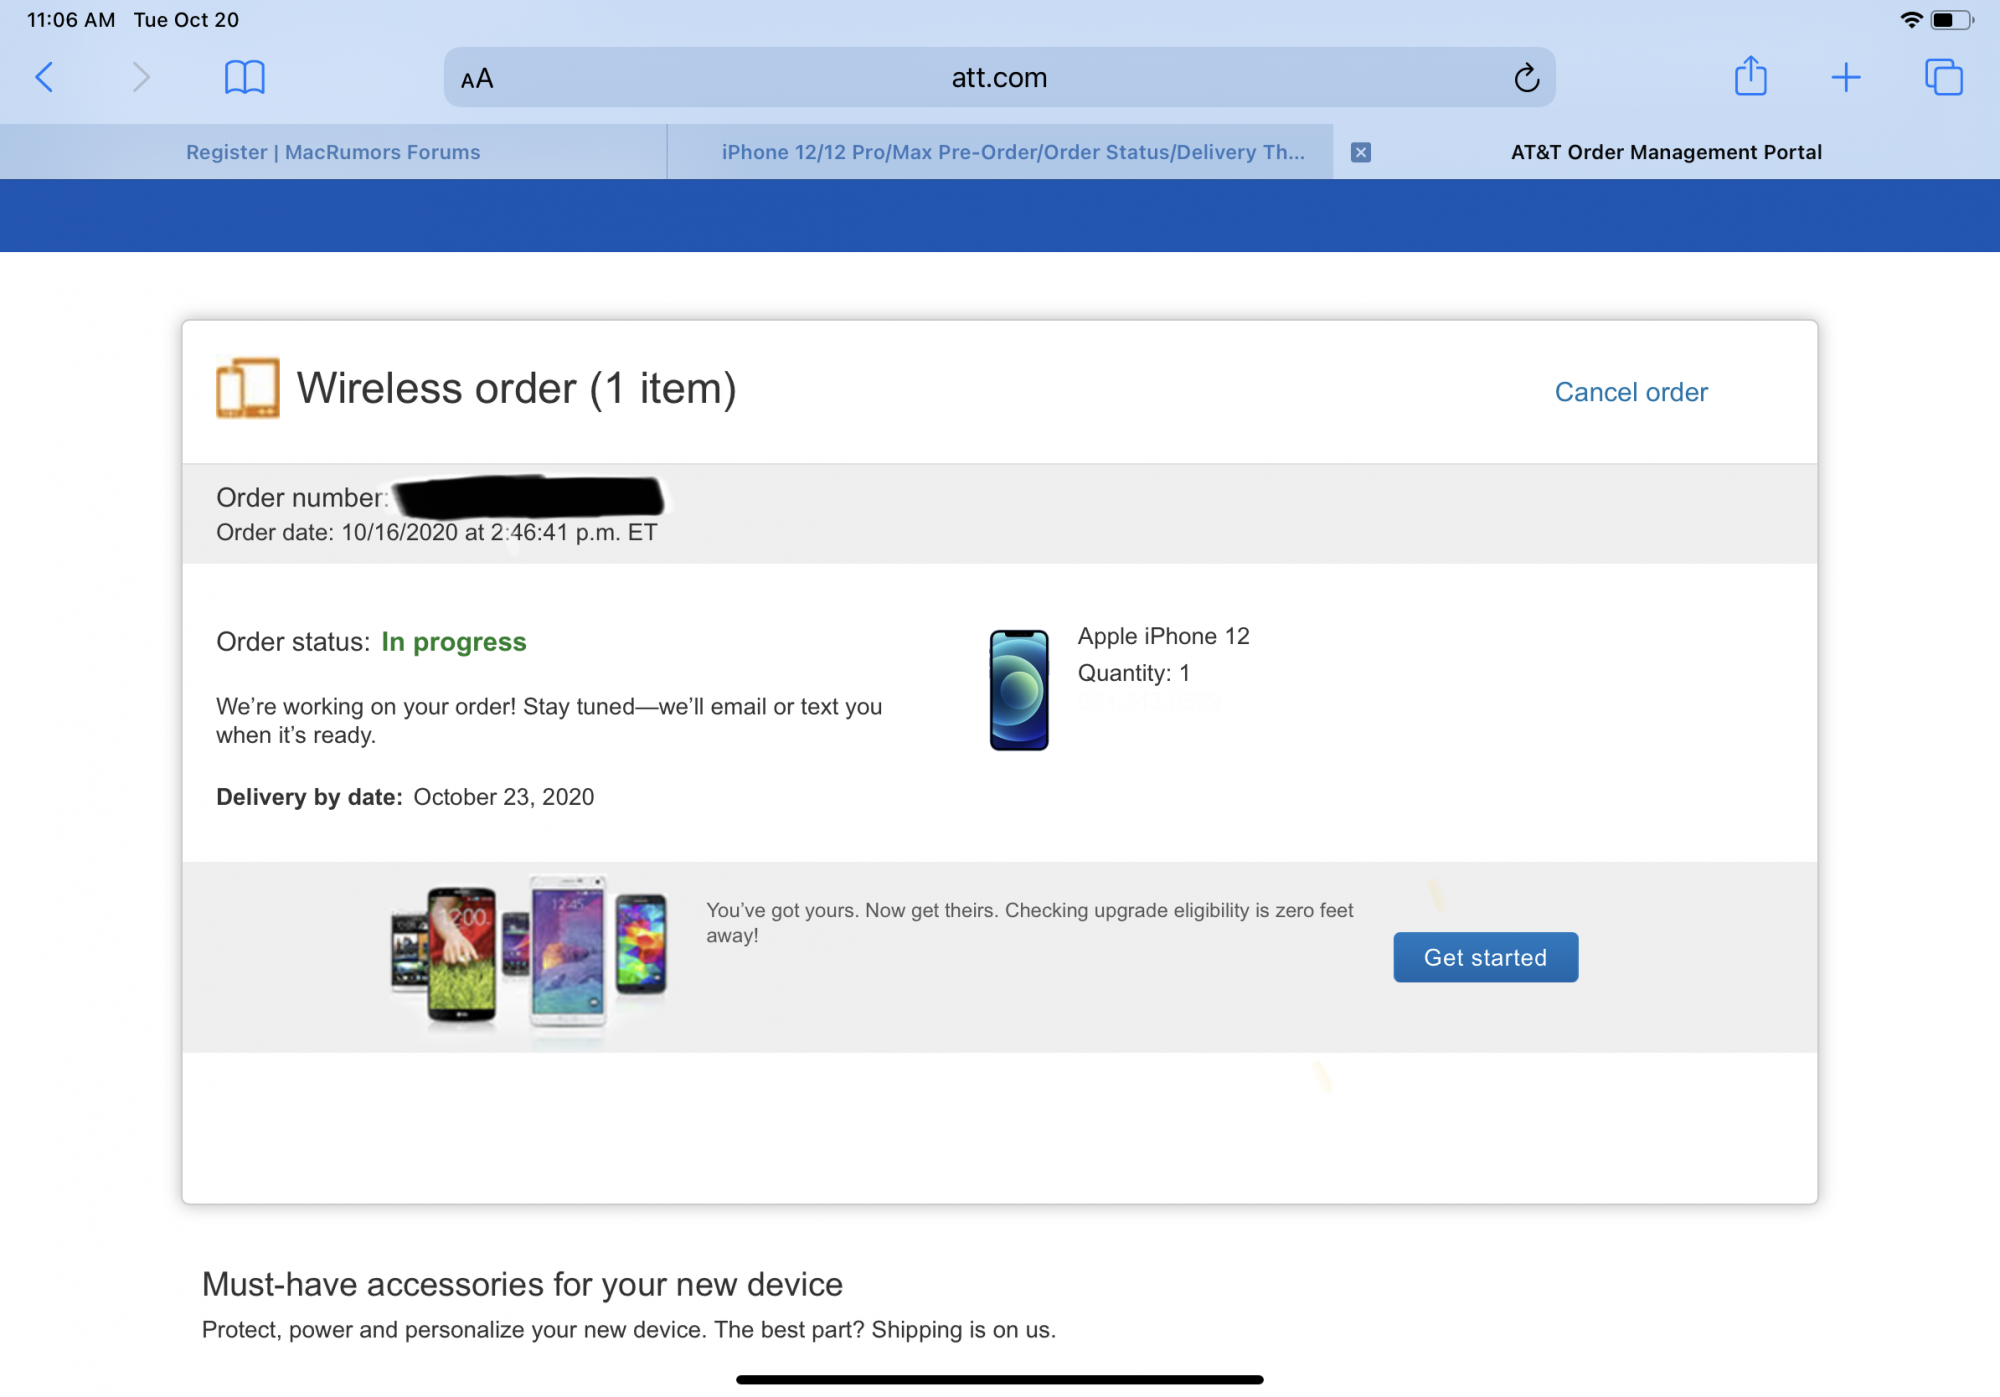Select 'Must-have accessories for your new device' heading
Image resolution: width=2000 pixels, height=1397 pixels.
[x=522, y=1284]
